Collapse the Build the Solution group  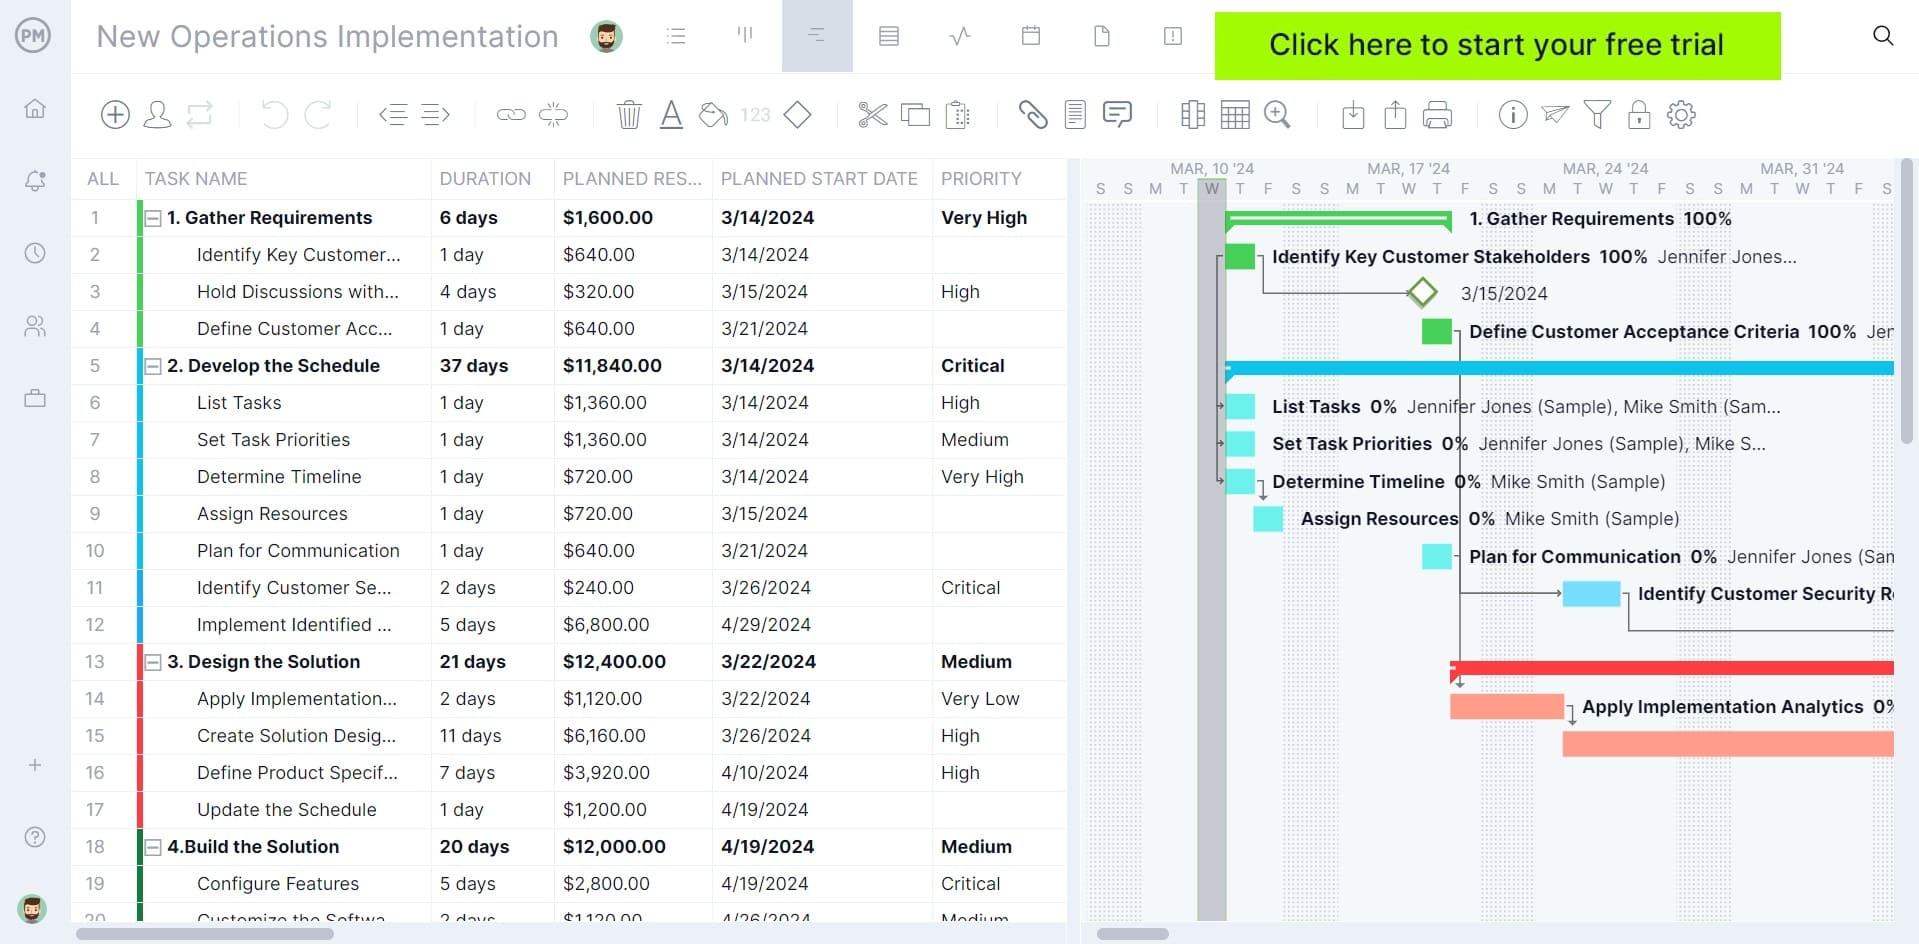152,846
